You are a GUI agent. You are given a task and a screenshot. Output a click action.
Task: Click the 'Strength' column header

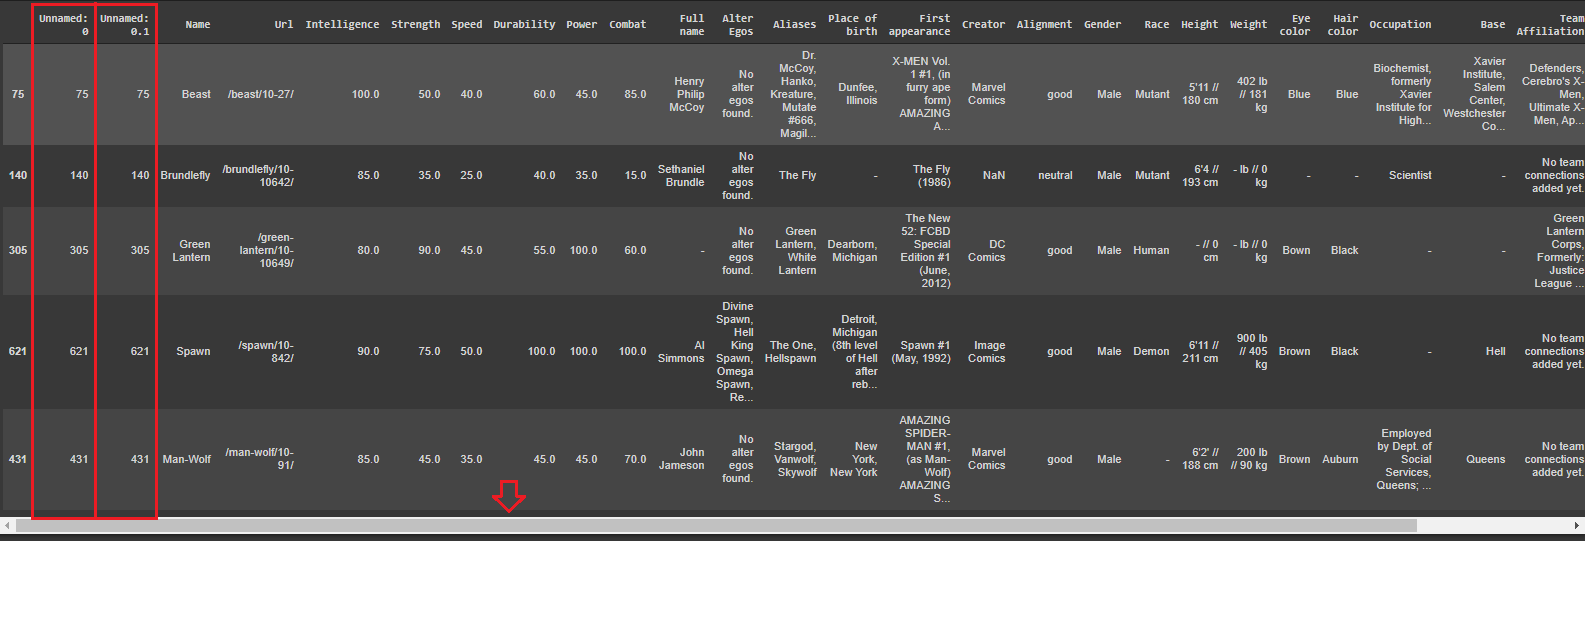(415, 24)
